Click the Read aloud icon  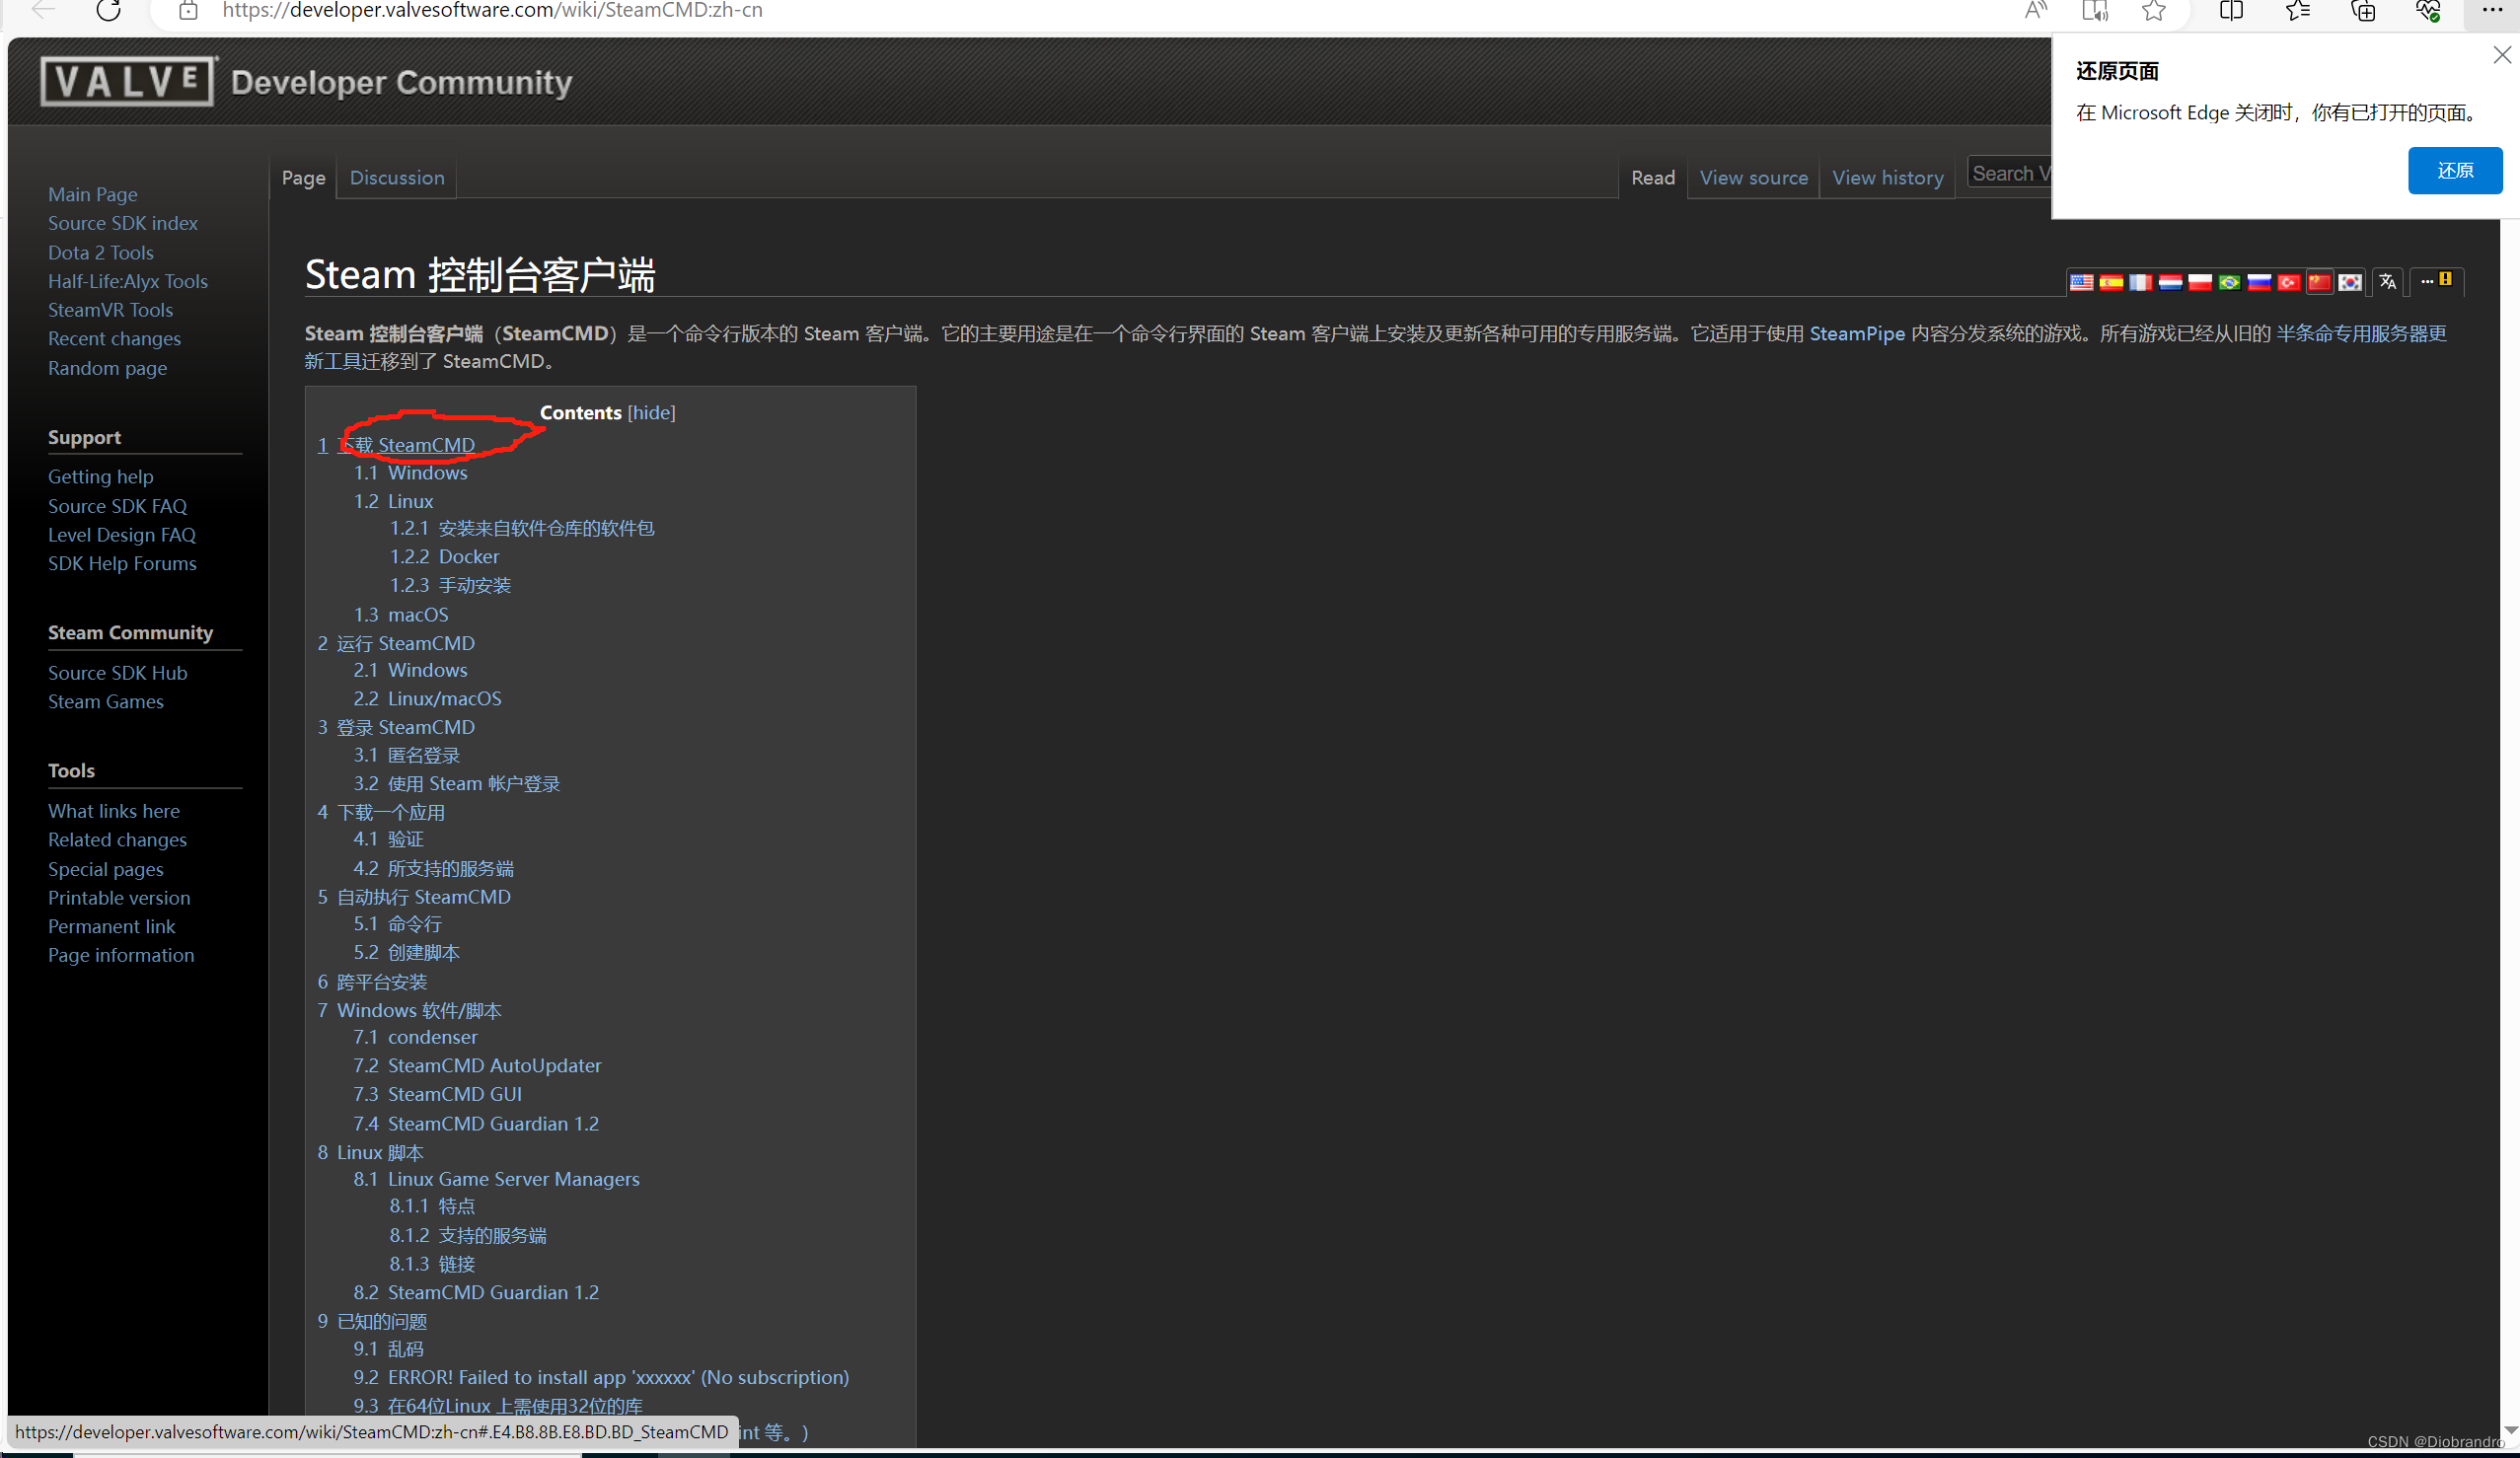(2035, 11)
